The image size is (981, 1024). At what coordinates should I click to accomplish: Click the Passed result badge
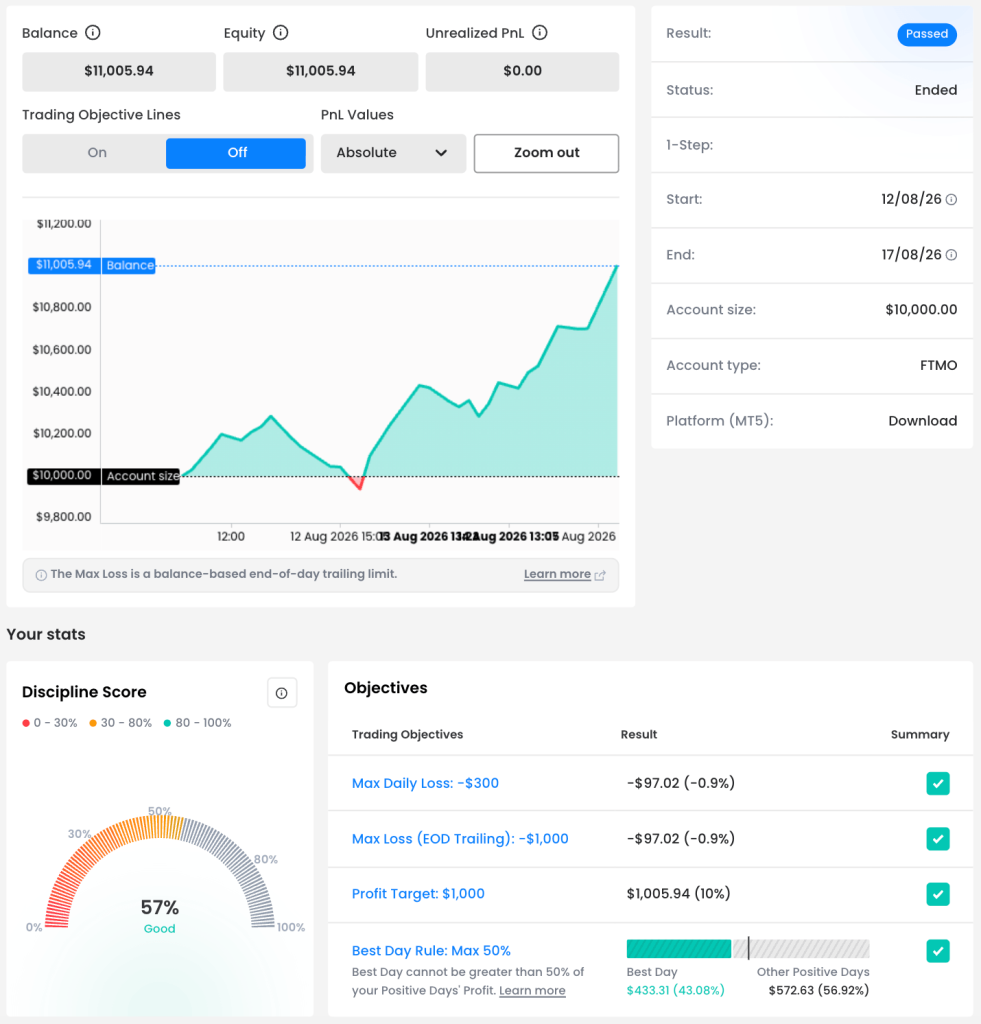[927, 34]
